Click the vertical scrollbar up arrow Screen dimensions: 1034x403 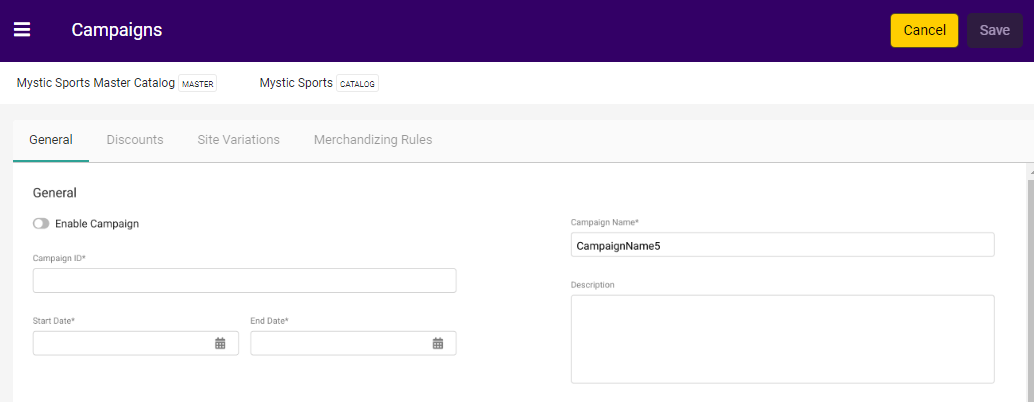1030,170
